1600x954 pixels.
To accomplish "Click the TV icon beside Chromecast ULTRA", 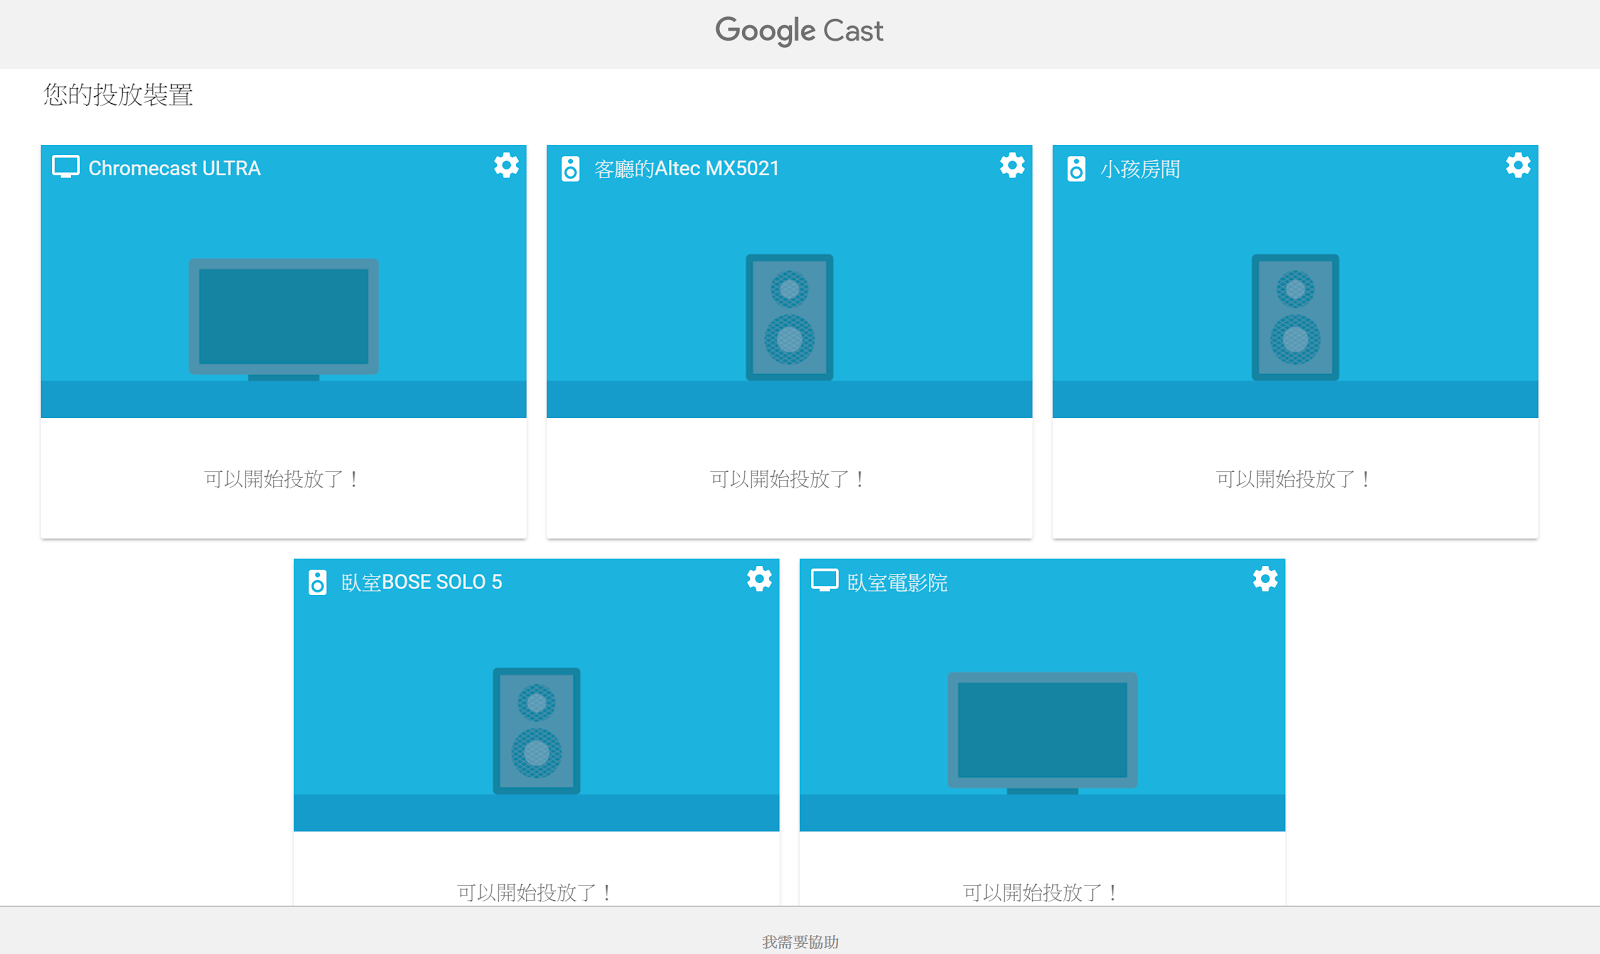I will pos(66,167).
